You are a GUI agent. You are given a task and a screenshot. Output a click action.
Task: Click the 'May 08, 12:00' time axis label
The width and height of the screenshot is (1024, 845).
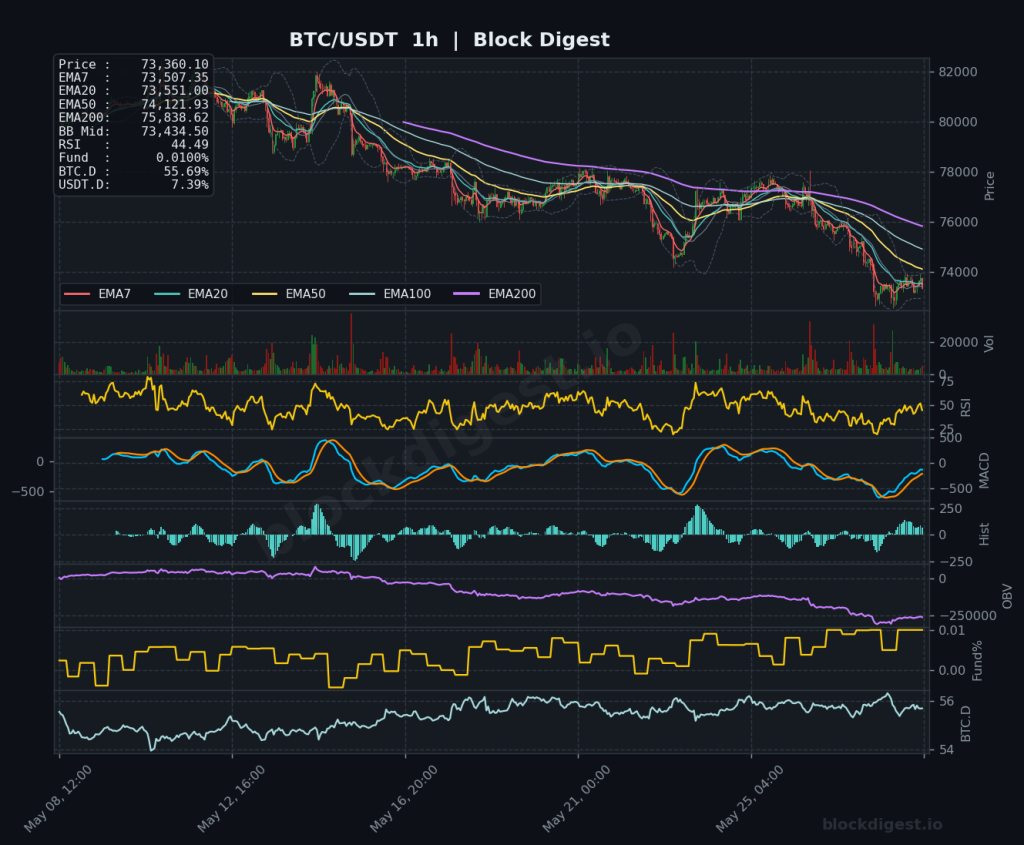pos(58,799)
